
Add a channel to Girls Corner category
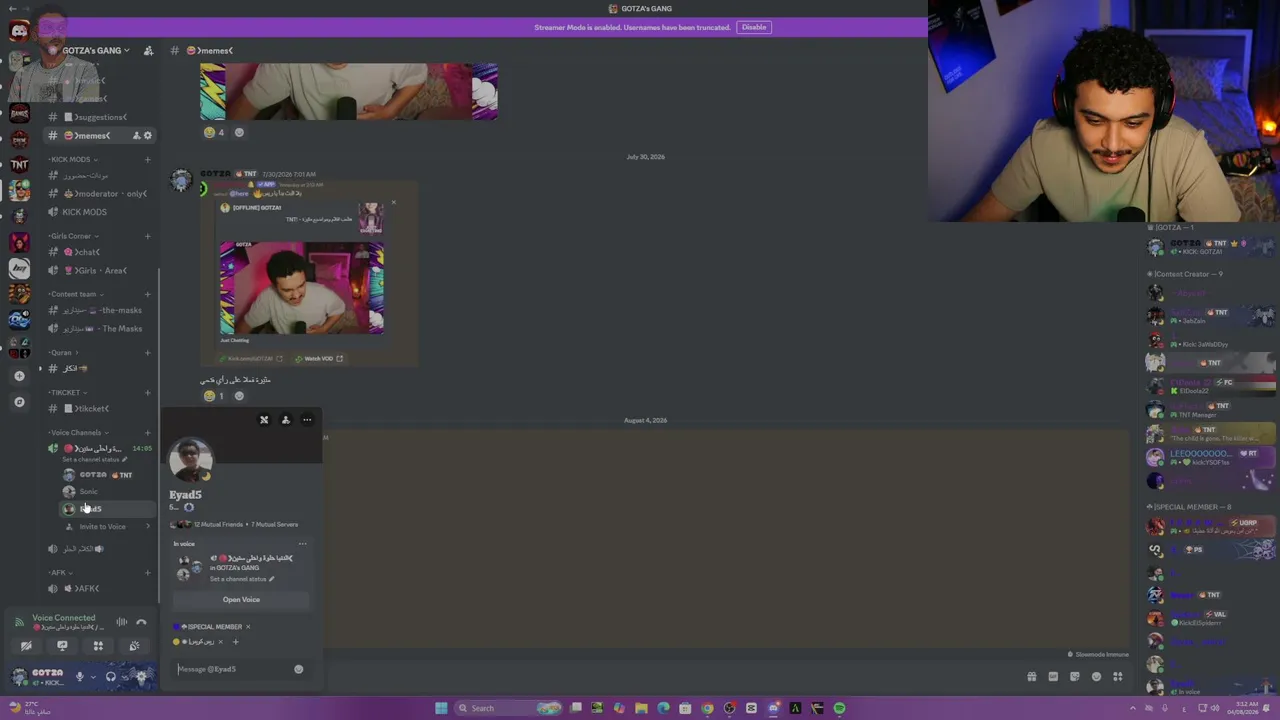click(147, 236)
